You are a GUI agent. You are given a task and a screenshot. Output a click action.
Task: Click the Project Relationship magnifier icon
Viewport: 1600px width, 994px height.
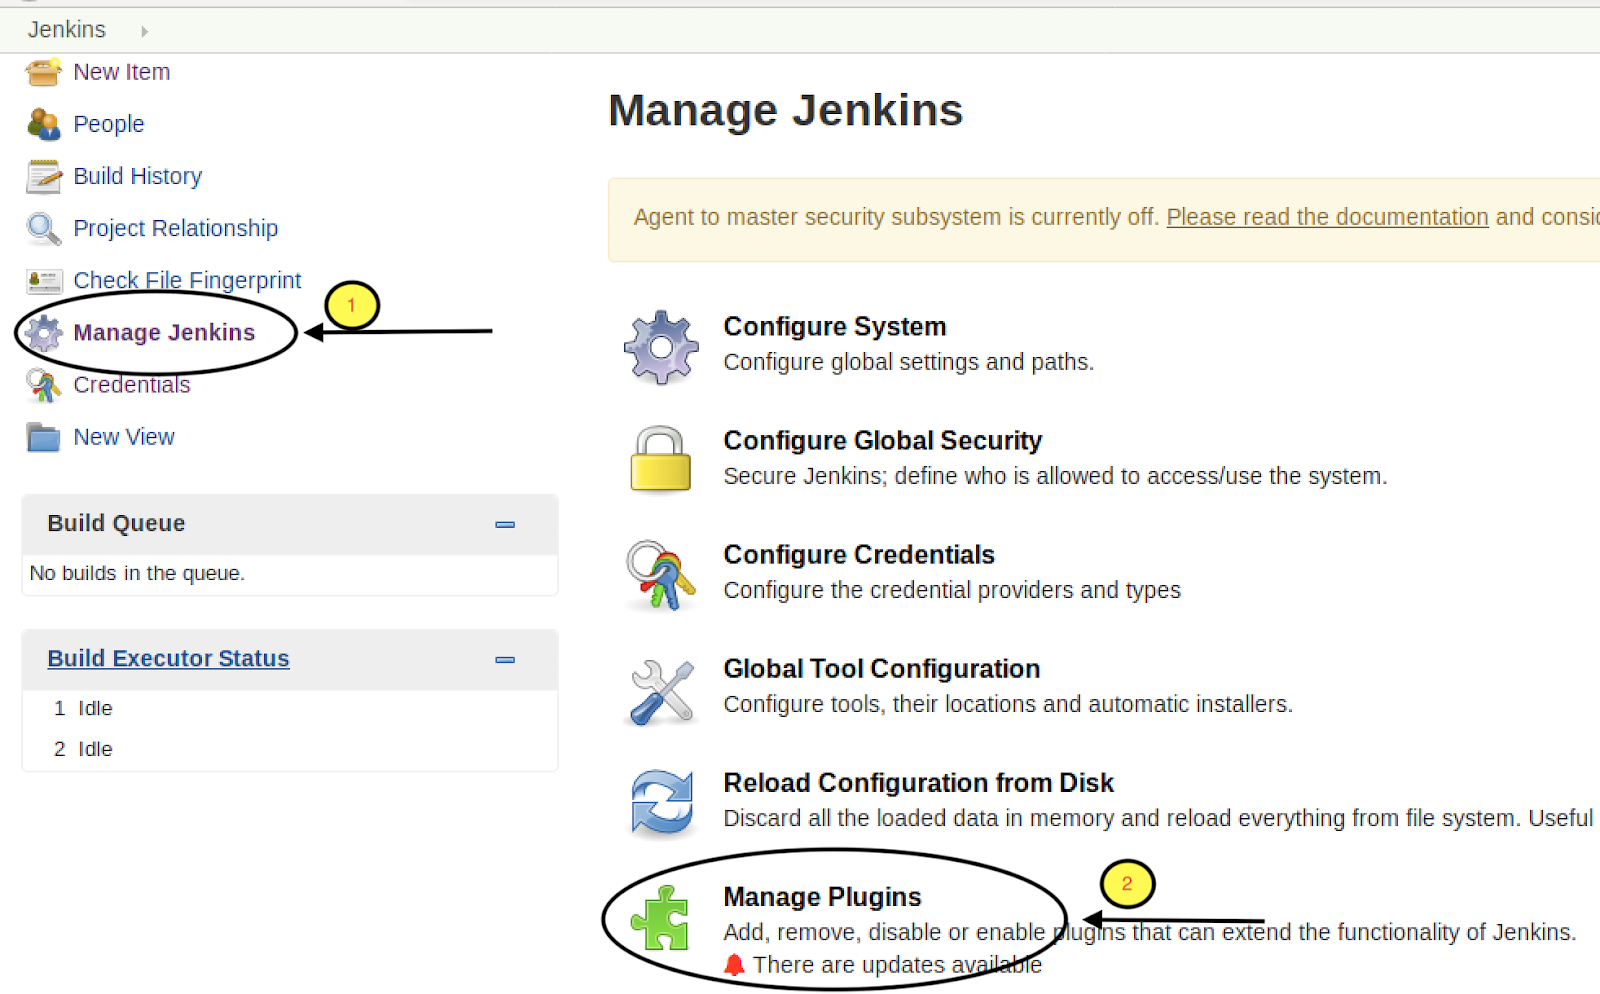[x=43, y=228]
